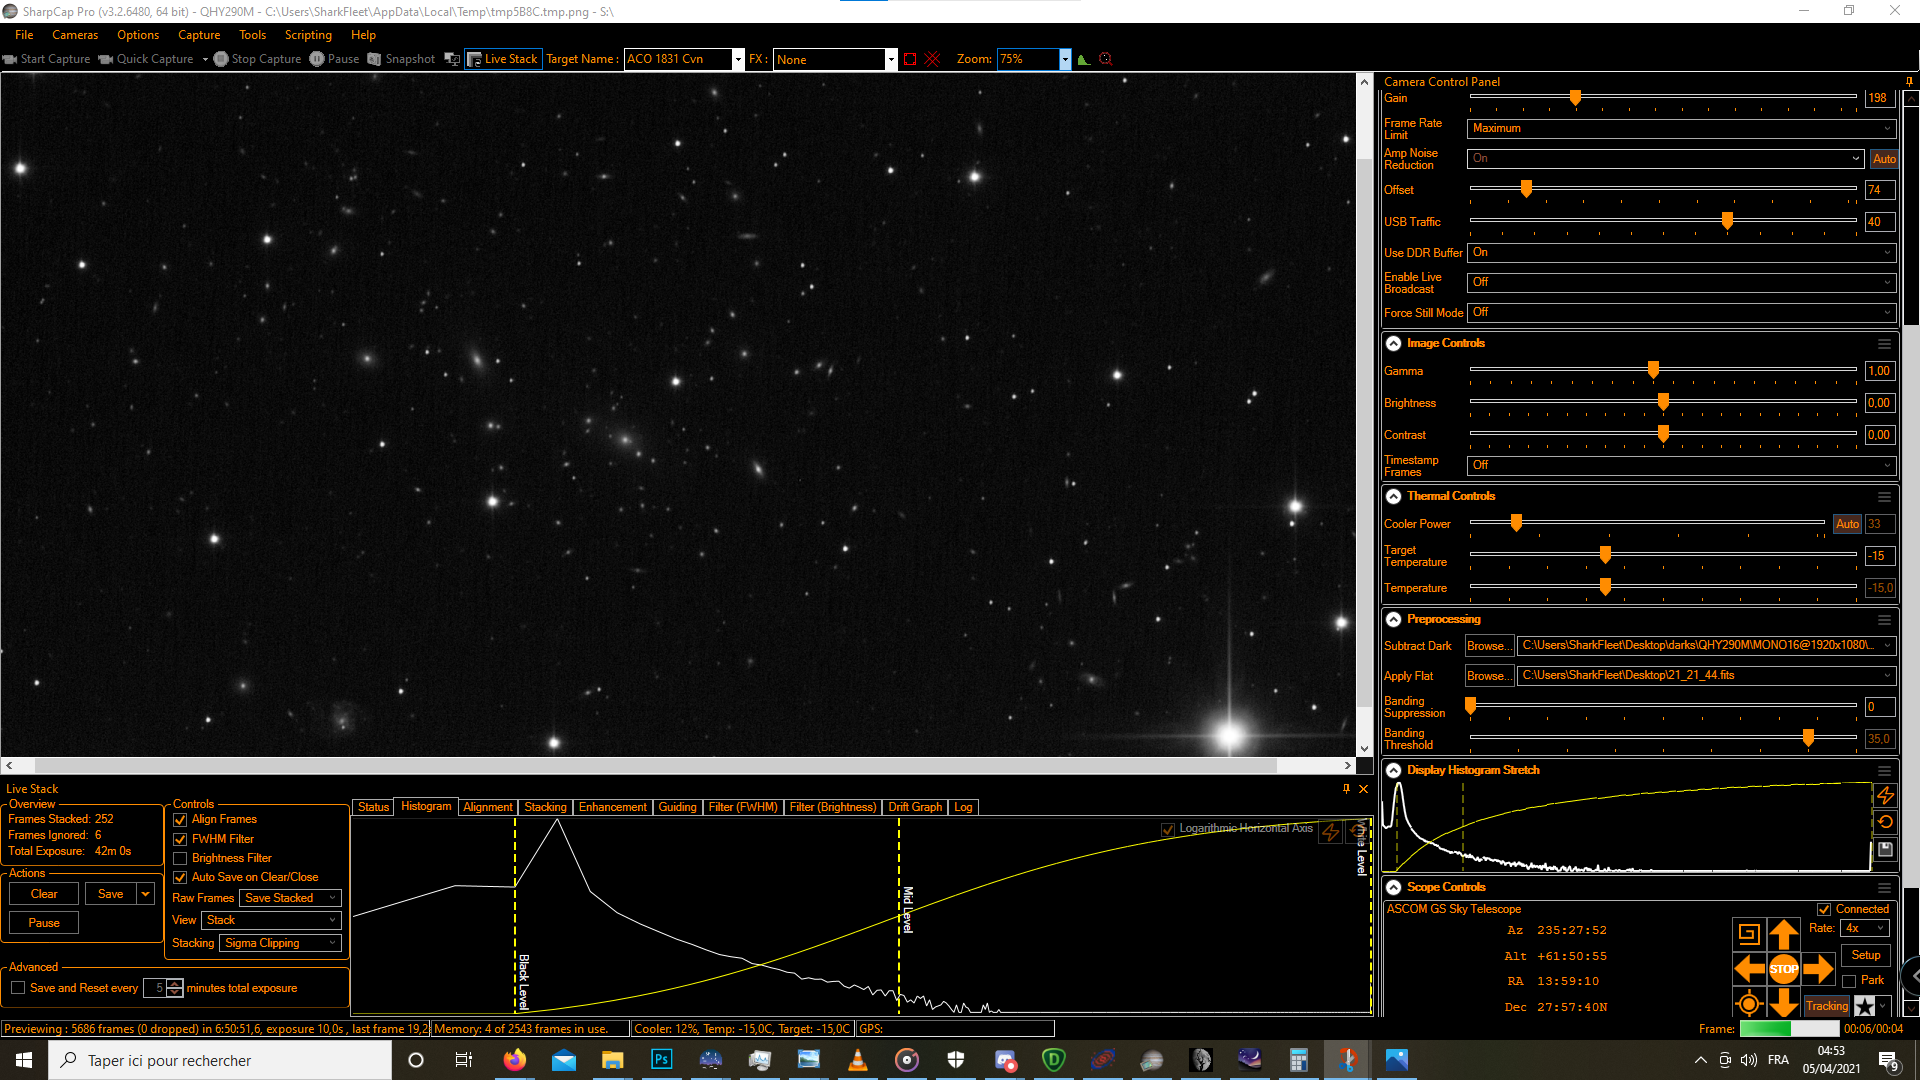Click the scope Setup button

coord(1866,955)
